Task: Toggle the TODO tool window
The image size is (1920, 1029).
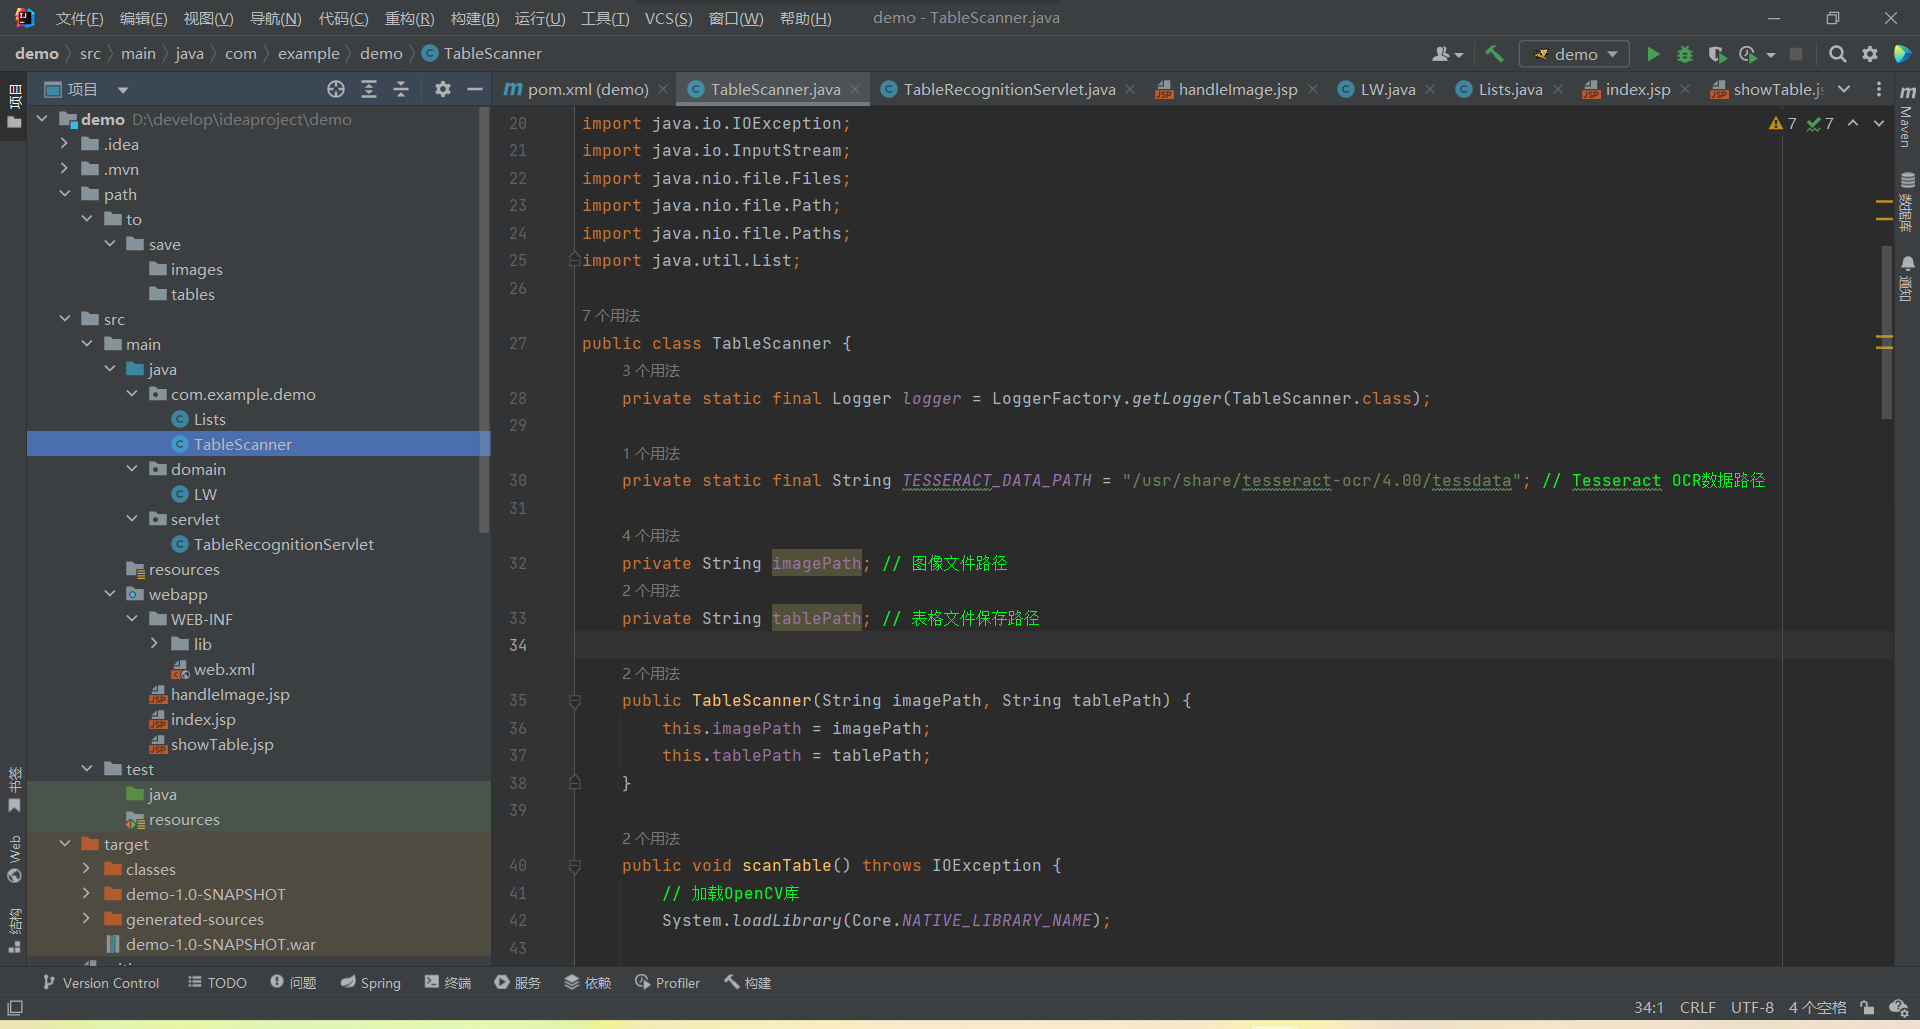Action: click(x=217, y=983)
